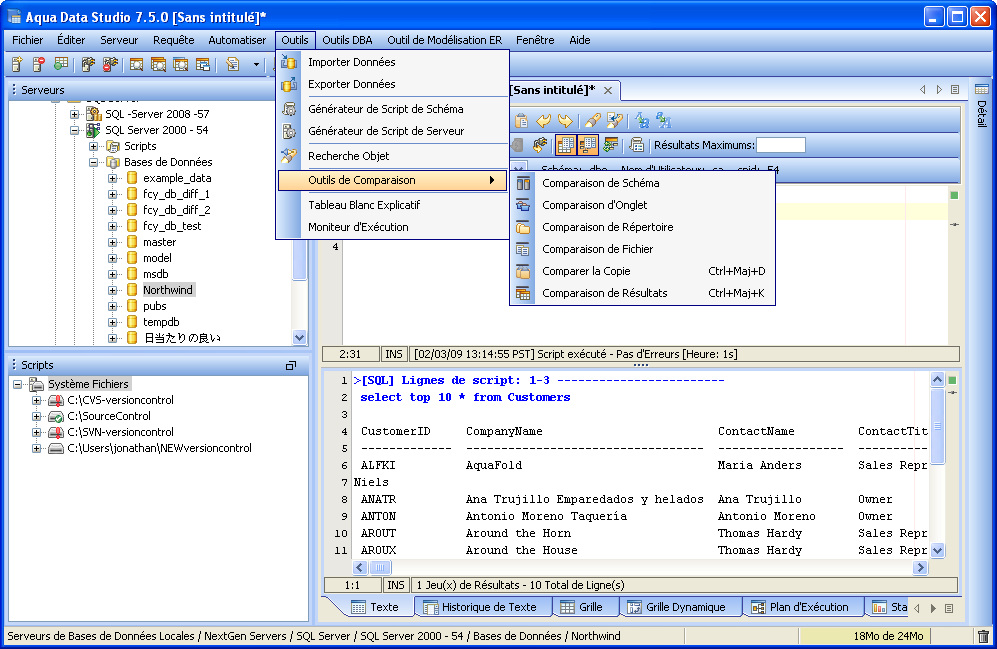Screen dimensions: 997x649
Task: Toggle the second highlighted results mode button
Action: [588, 145]
